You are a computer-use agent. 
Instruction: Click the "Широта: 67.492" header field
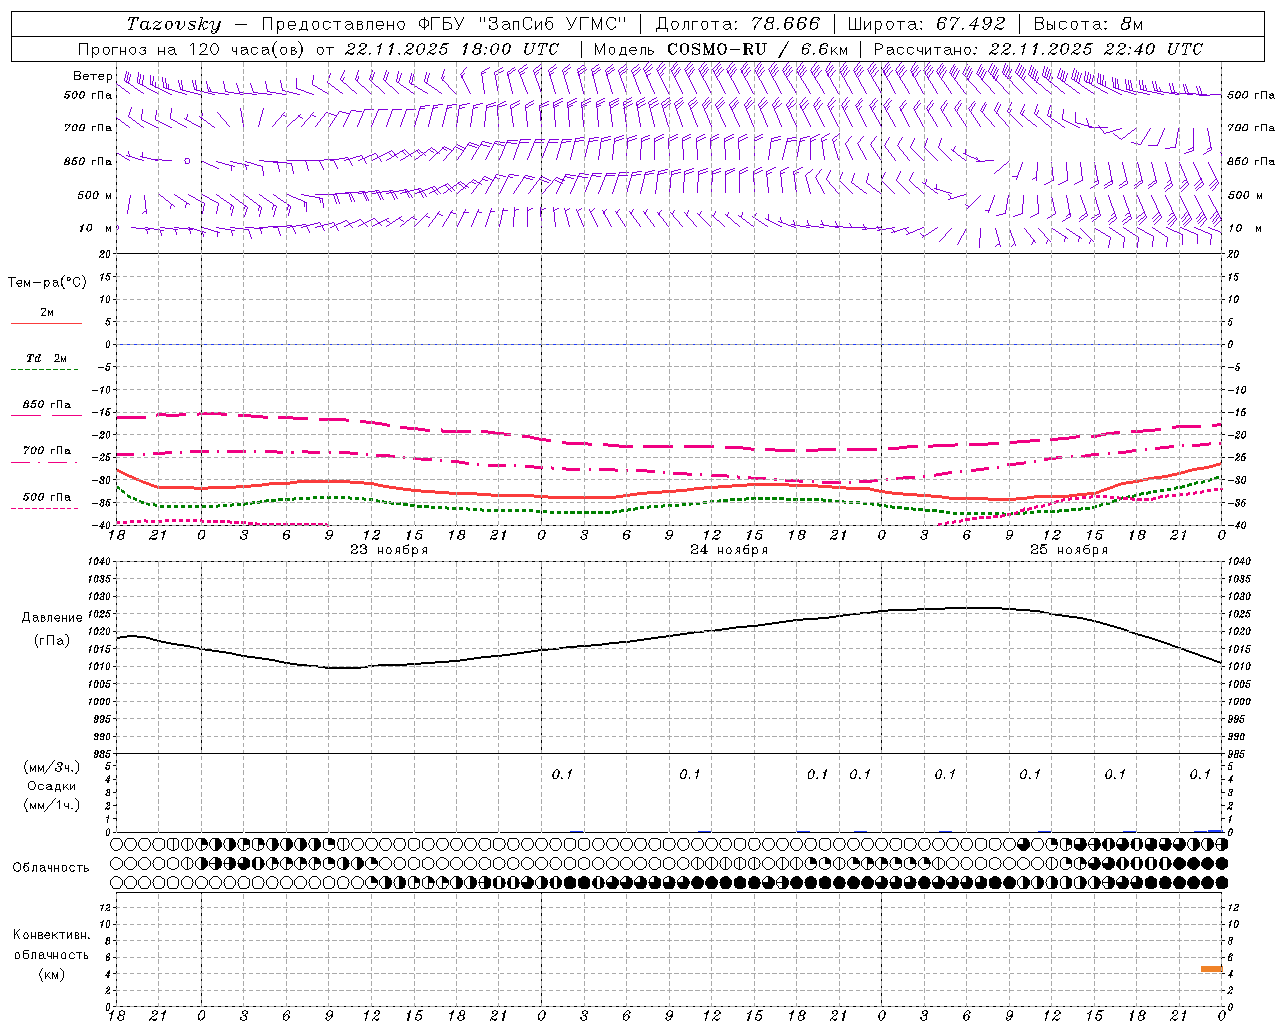[x=926, y=24]
